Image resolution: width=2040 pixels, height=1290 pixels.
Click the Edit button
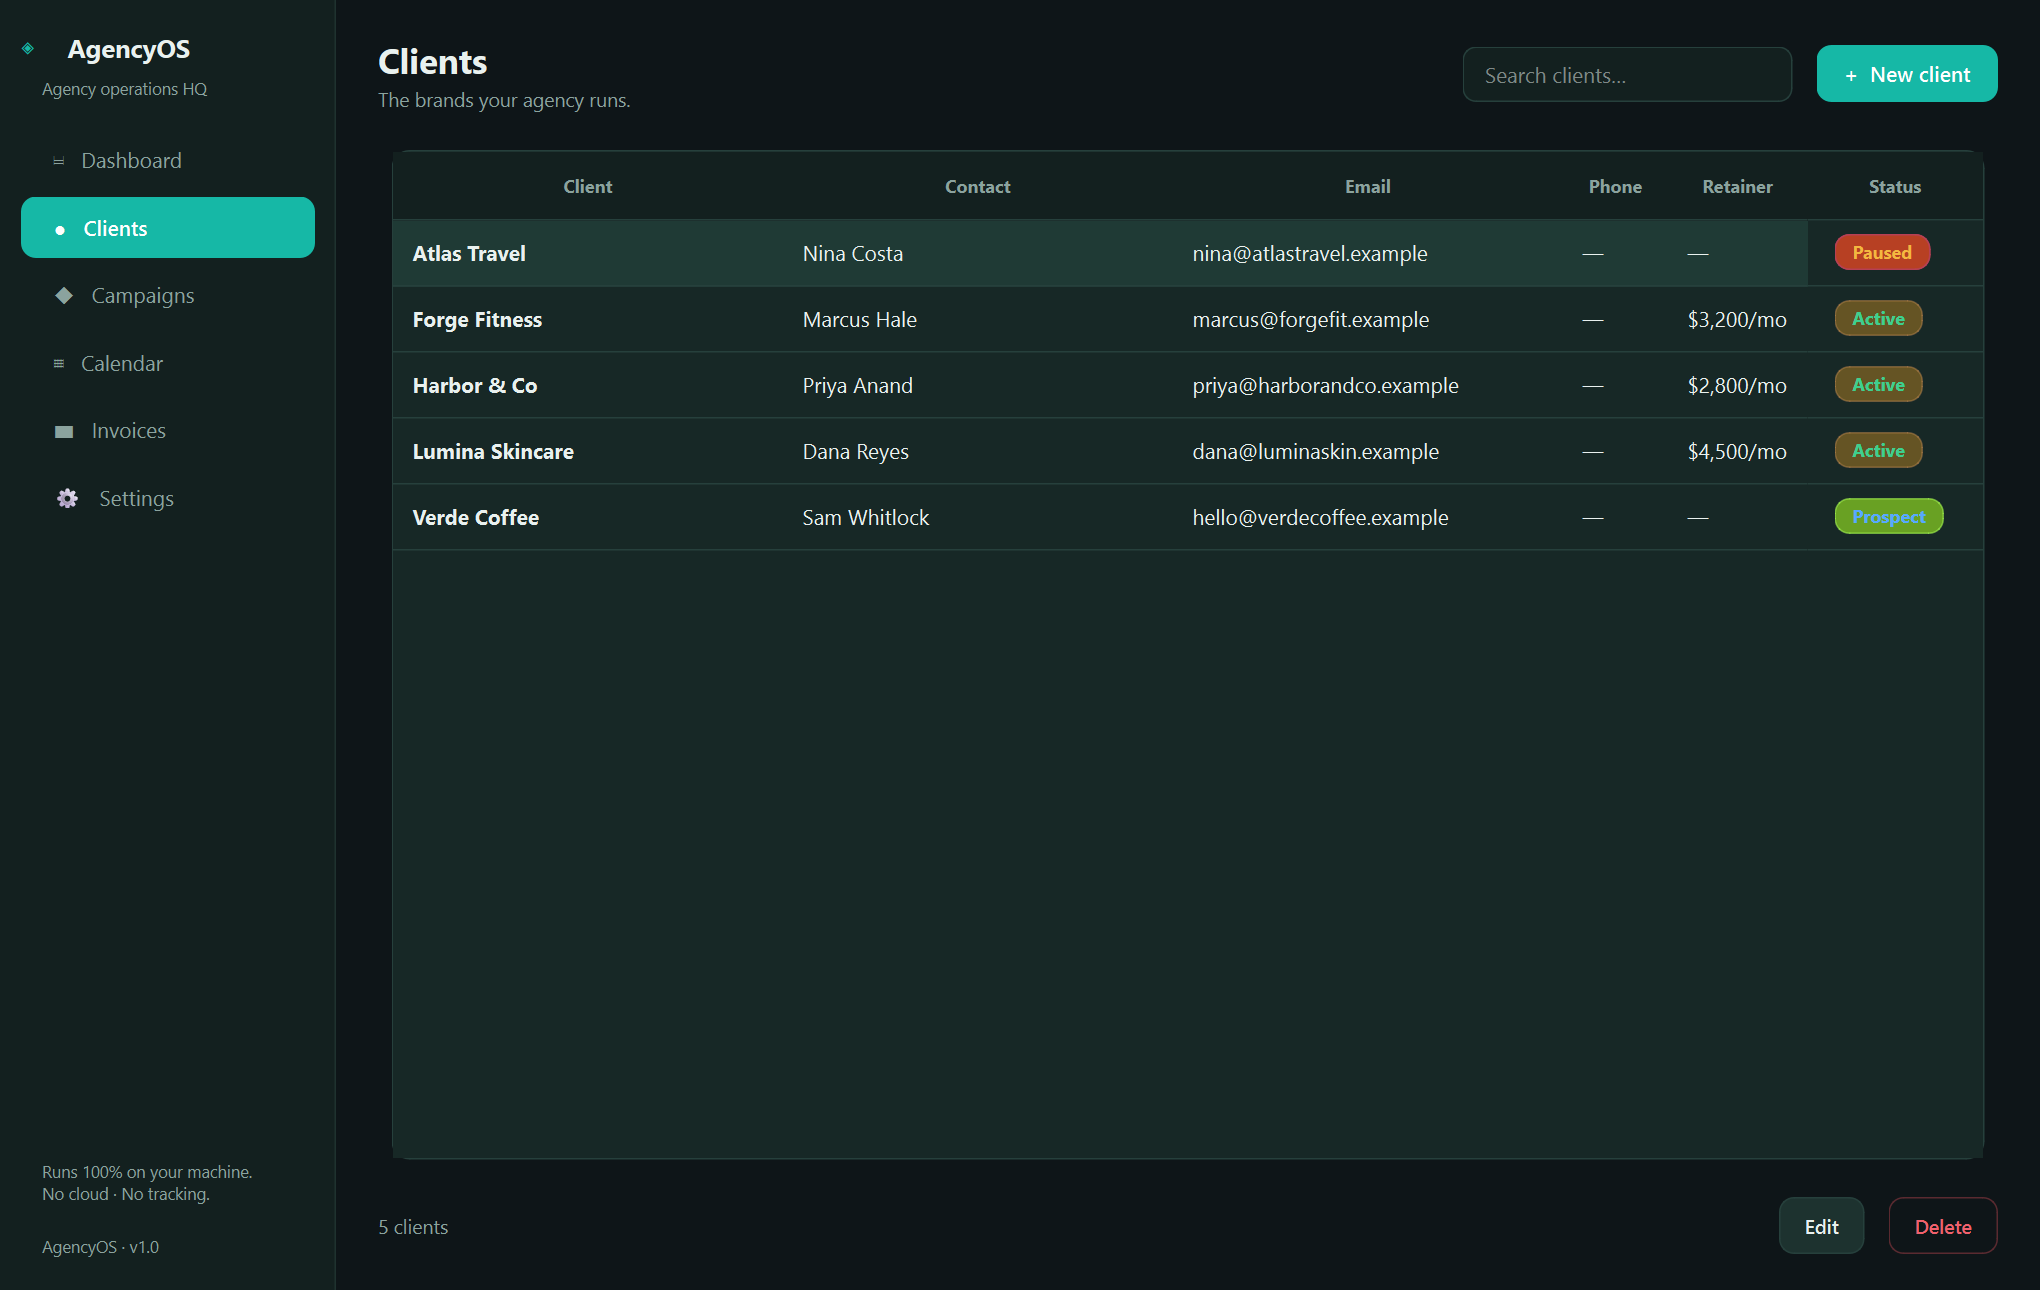point(1821,1226)
